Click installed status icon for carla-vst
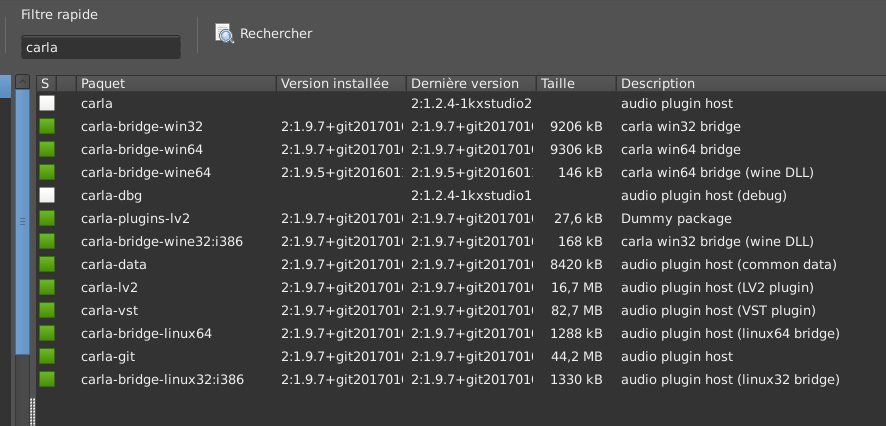The image size is (886, 426). point(47,310)
